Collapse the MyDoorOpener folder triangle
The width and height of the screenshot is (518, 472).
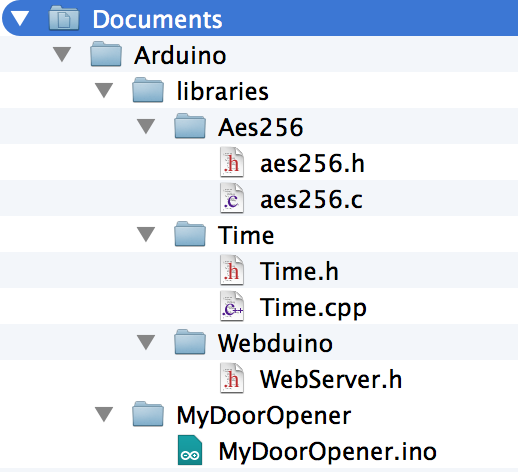pos(104,414)
